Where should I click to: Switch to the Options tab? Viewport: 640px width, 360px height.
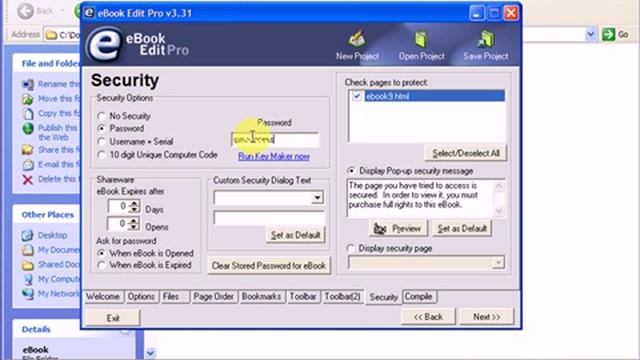point(141,297)
